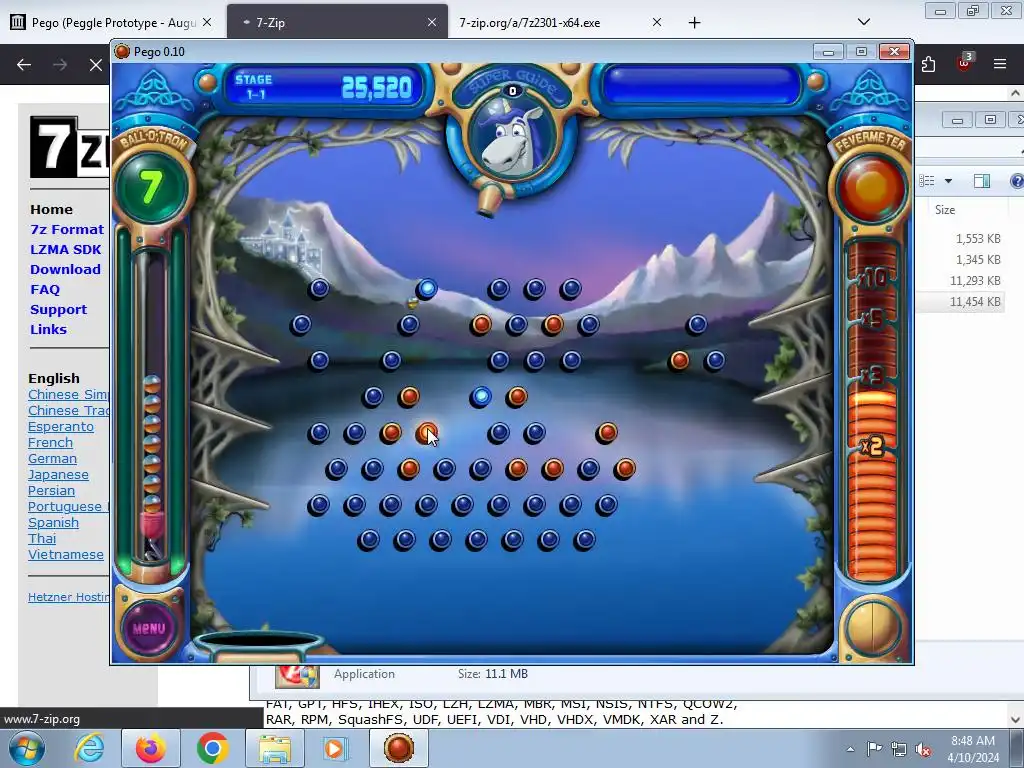Switch to the 7-Zip browser tab
This screenshot has height=768, width=1024.
coord(337,23)
